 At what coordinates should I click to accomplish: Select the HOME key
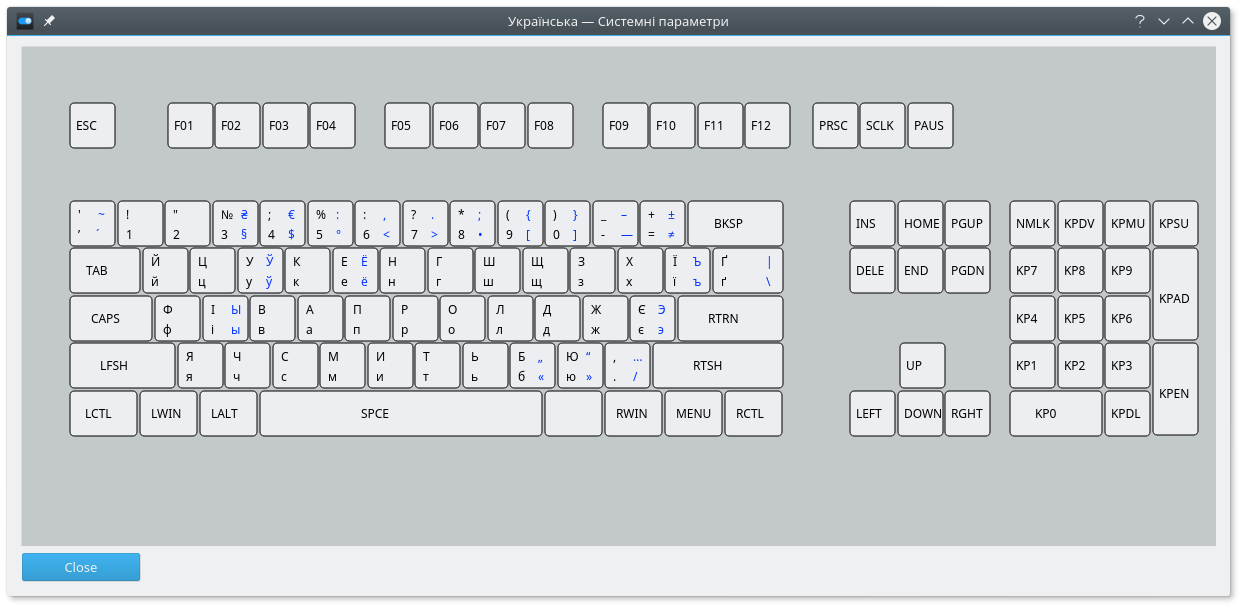920,224
